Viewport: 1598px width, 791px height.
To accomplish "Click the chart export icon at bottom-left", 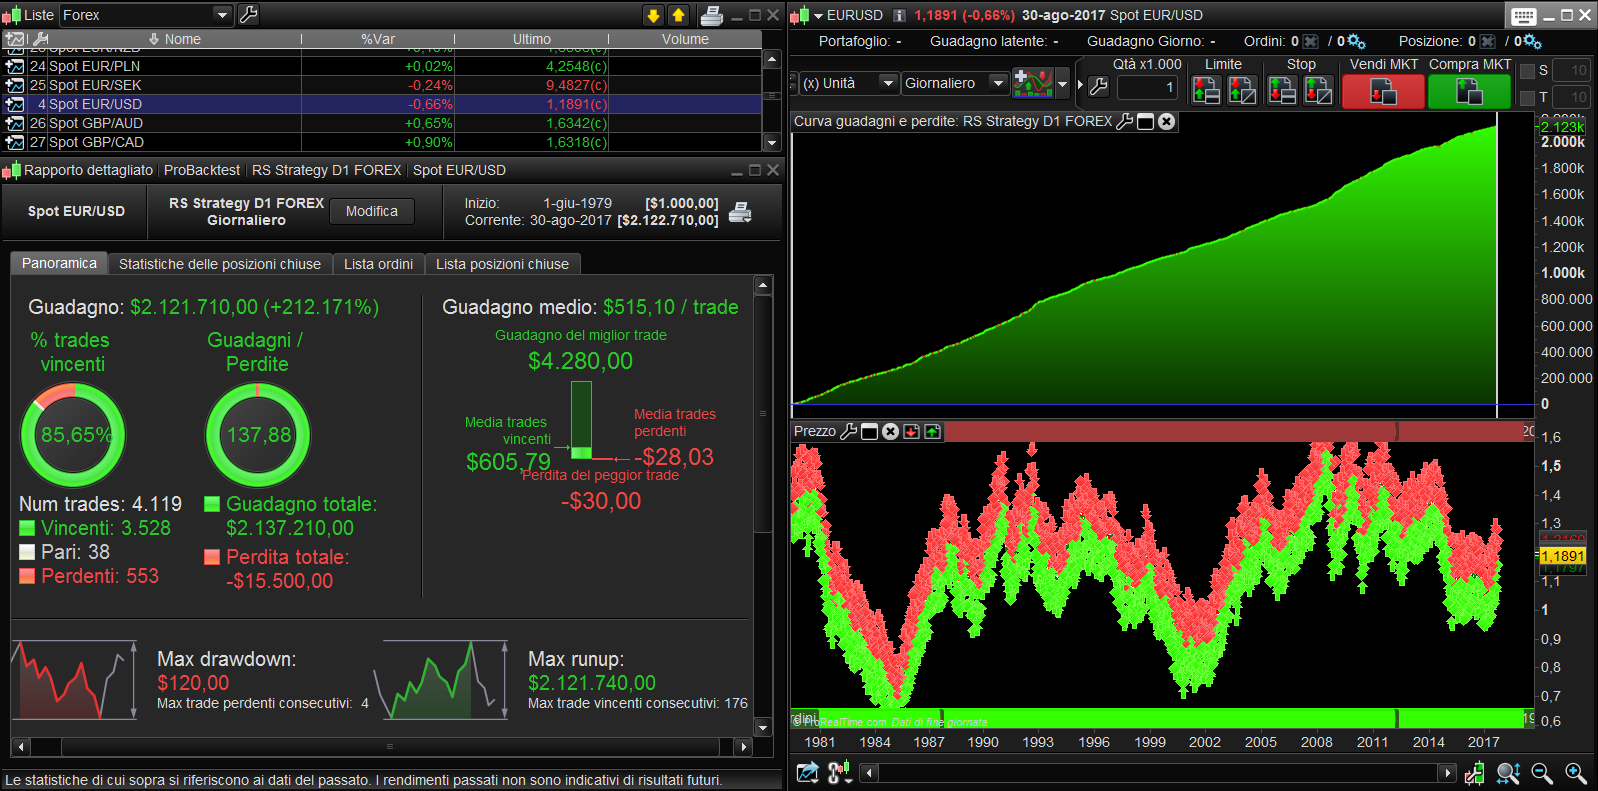I will 807,773.
